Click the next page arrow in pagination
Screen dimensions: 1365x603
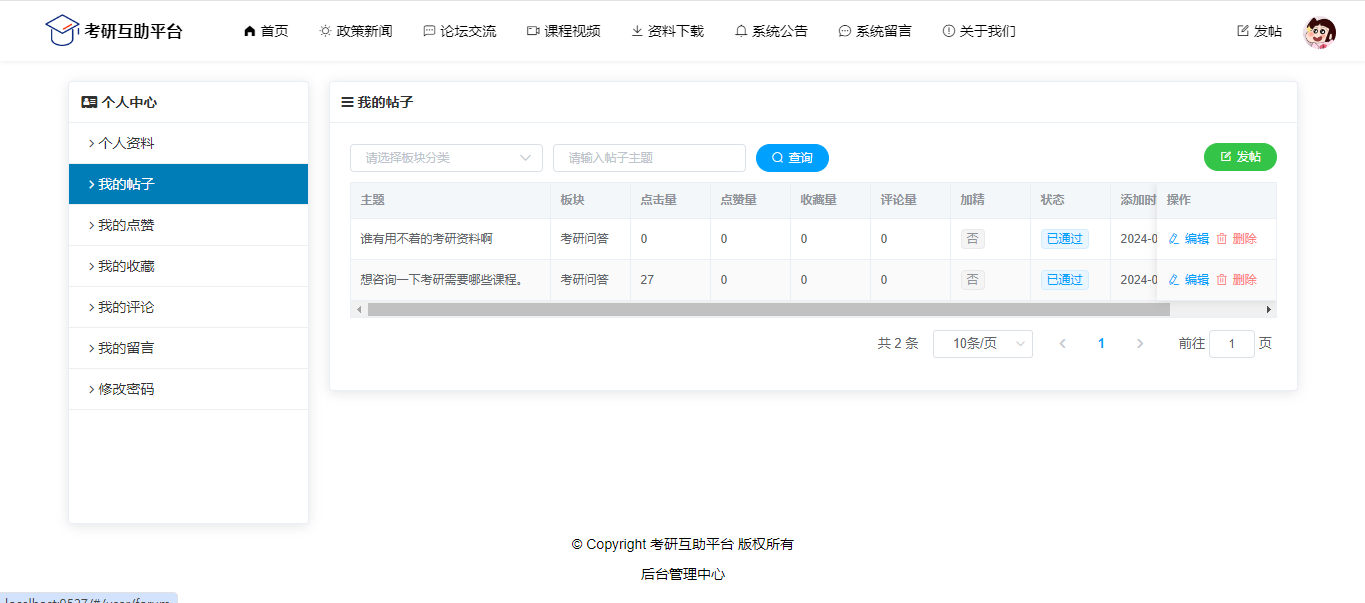click(1140, 344)
